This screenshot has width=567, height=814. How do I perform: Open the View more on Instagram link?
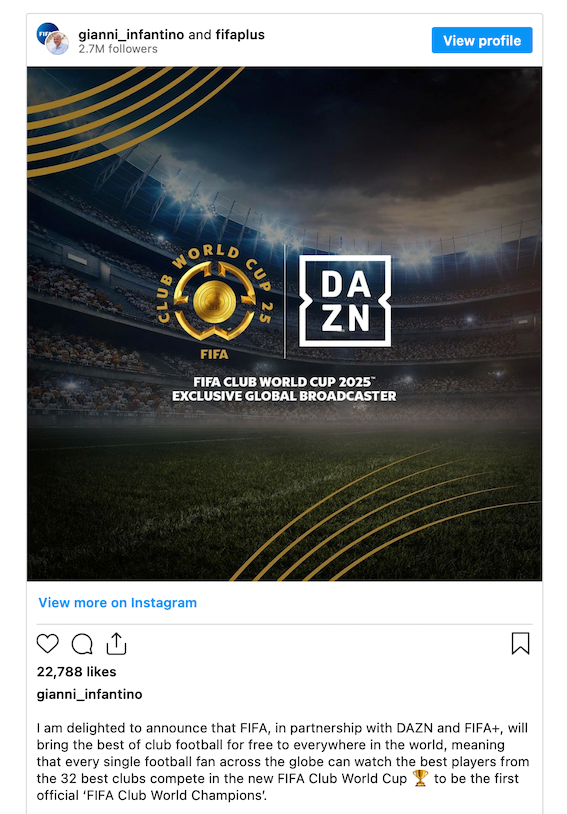(117, 603)
